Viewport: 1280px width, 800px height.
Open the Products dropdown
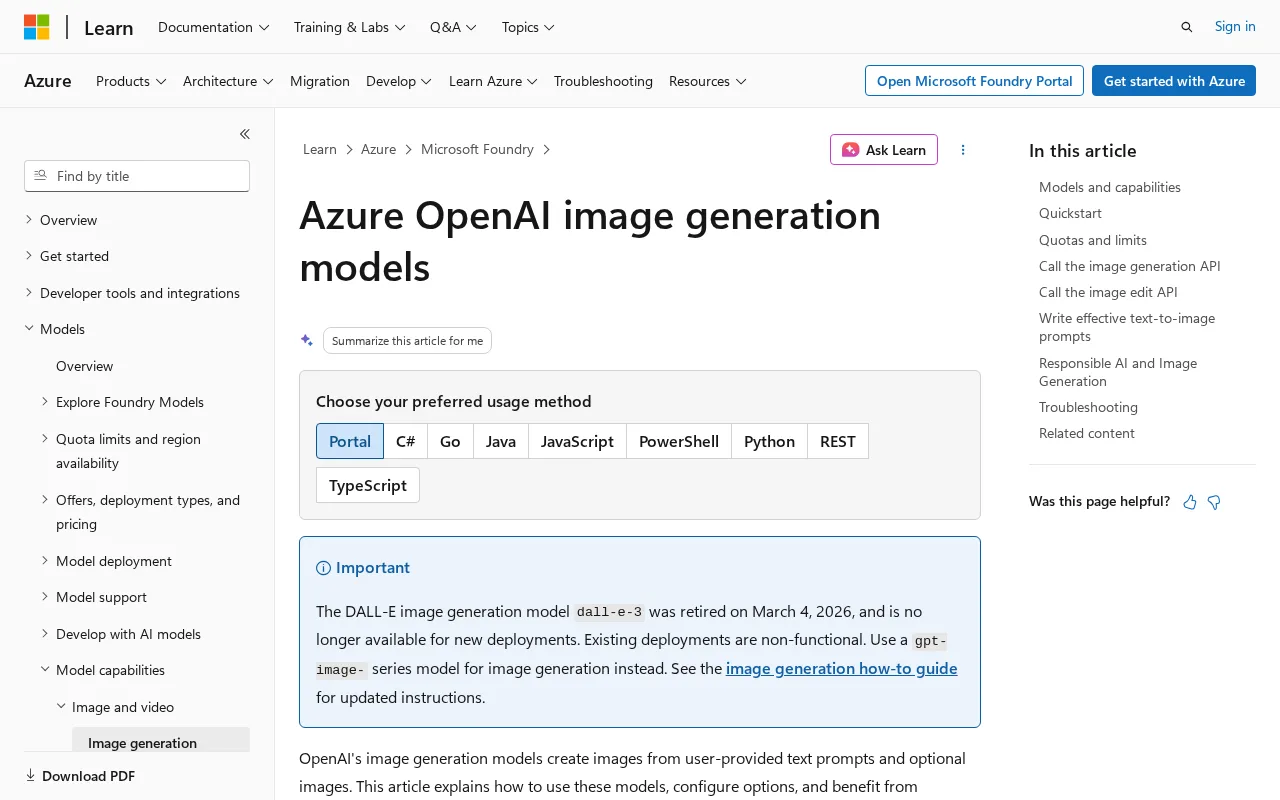(131, 81)
